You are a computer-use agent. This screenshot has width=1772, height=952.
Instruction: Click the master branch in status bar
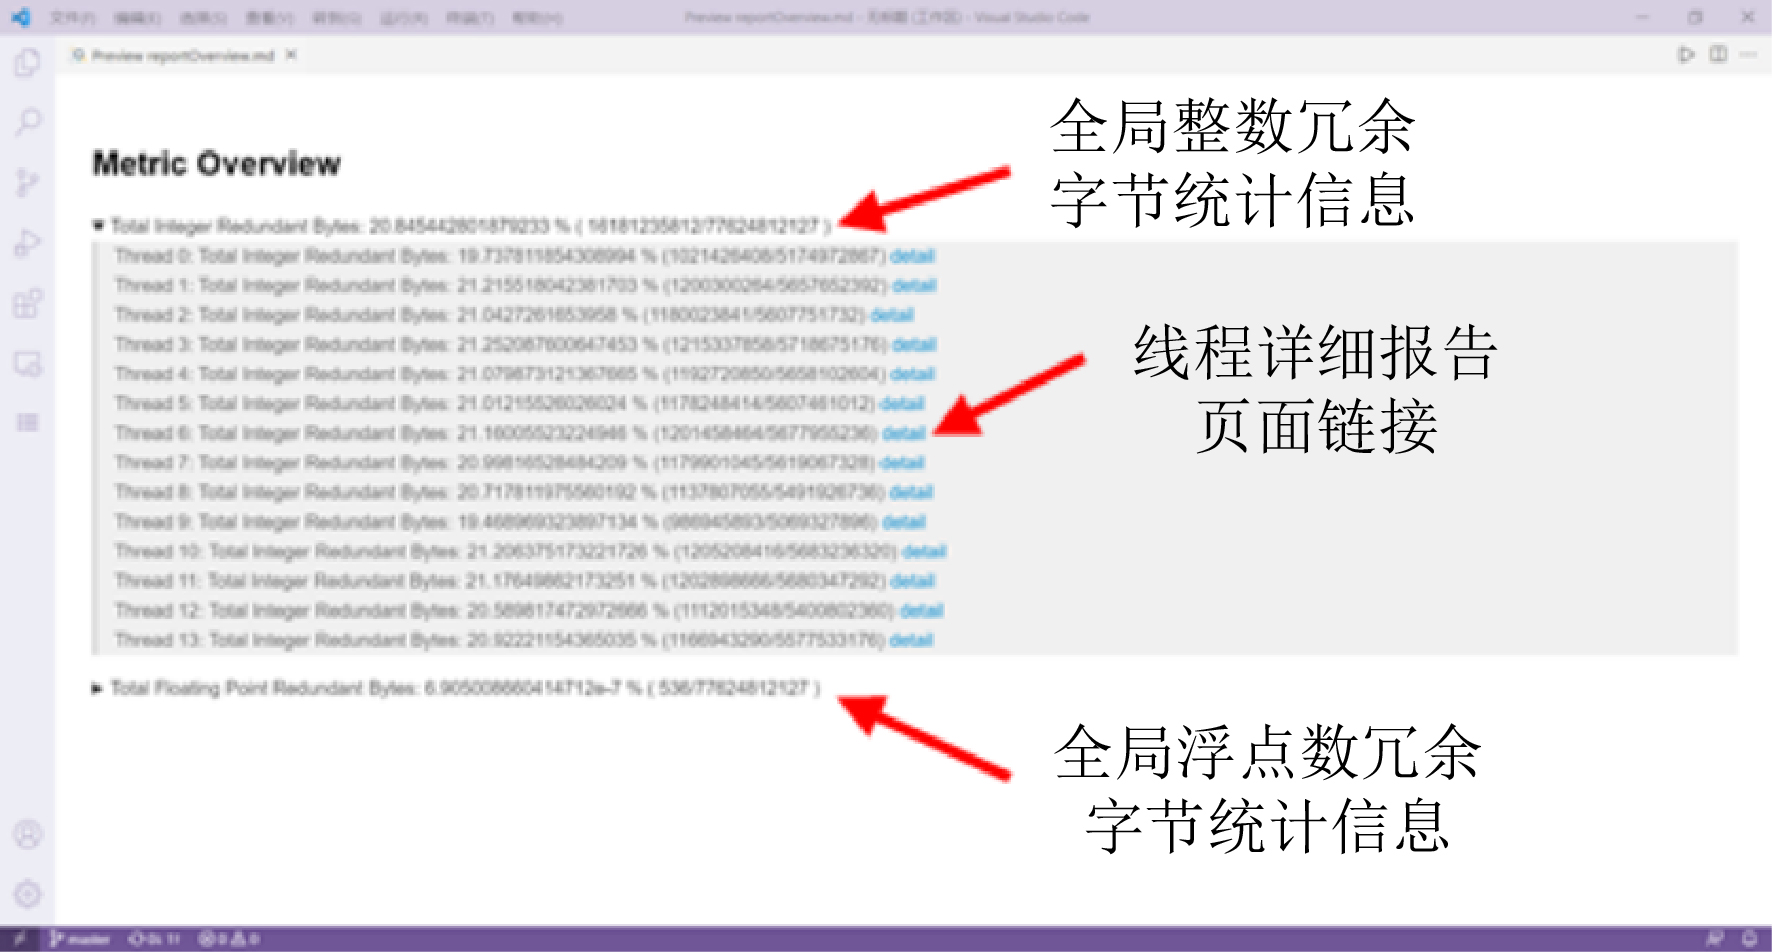click(x=81, y=939)
